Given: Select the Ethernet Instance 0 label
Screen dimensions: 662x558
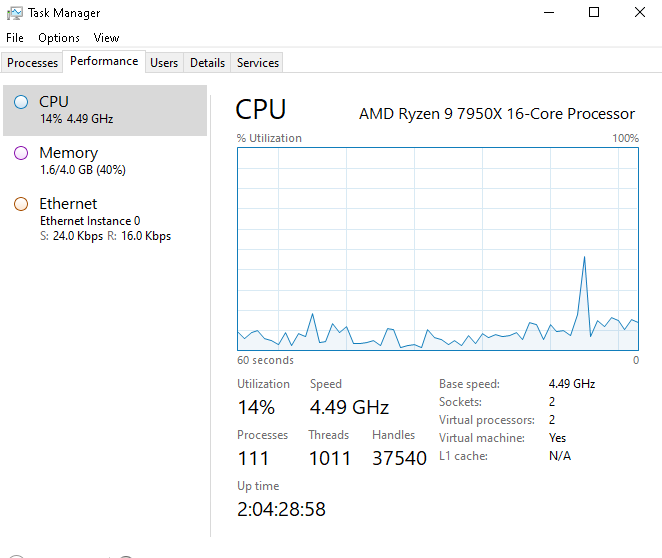Looking at the screenshot, I should 90,221.
